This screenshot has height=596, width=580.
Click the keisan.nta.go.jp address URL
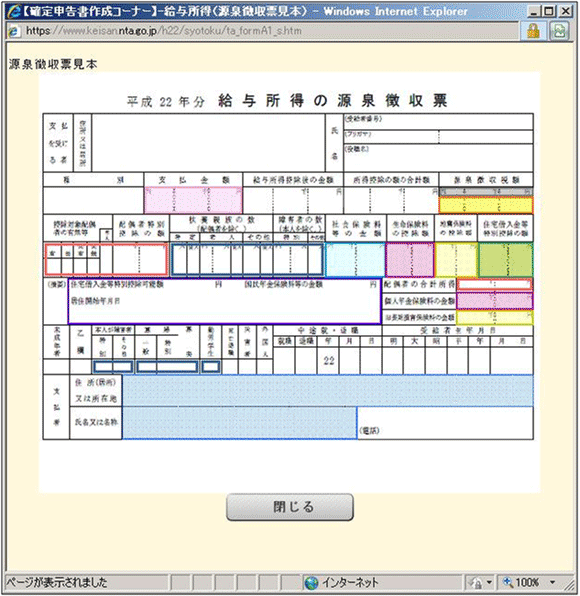tap(164, 31)
